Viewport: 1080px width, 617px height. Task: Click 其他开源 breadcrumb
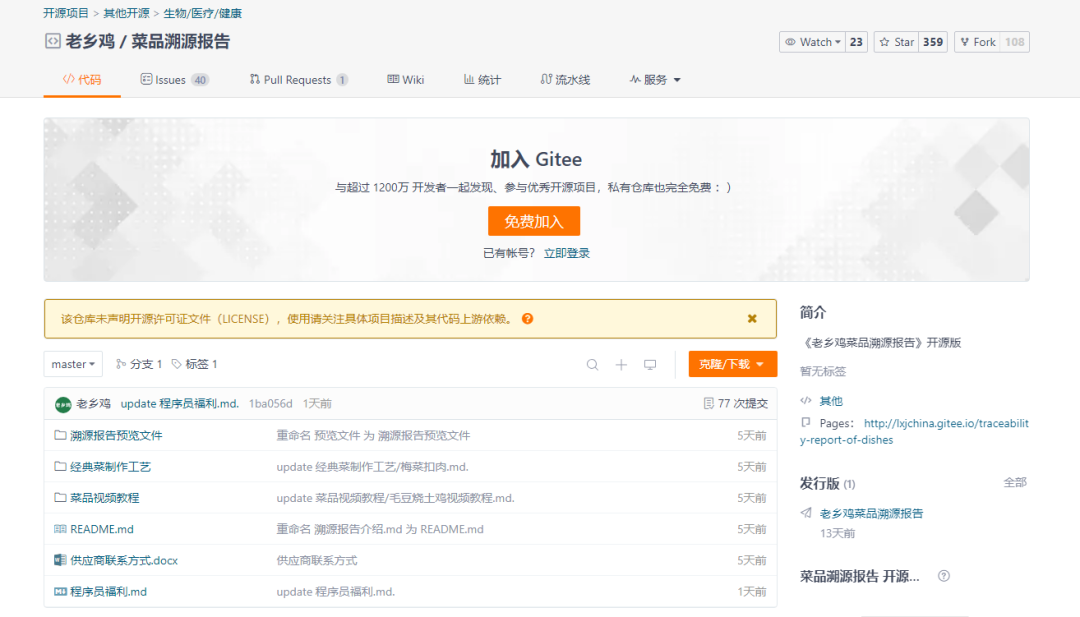[x=127, y=13]
